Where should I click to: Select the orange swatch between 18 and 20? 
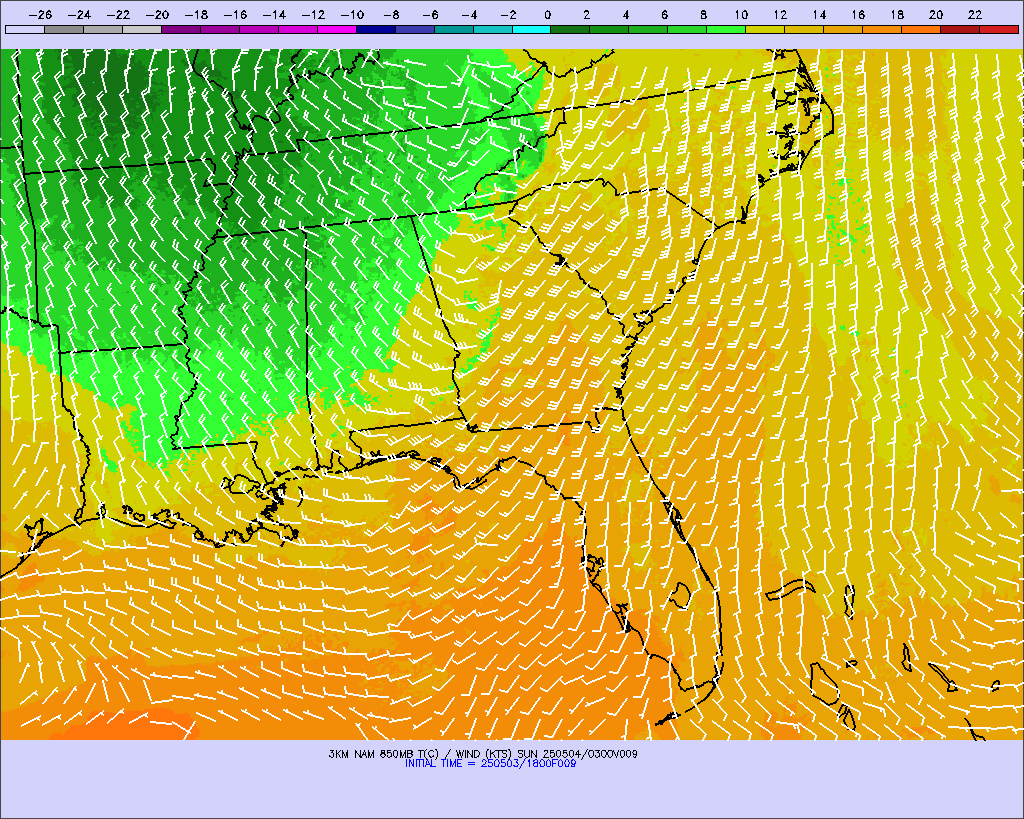click(x=921, y=29)
